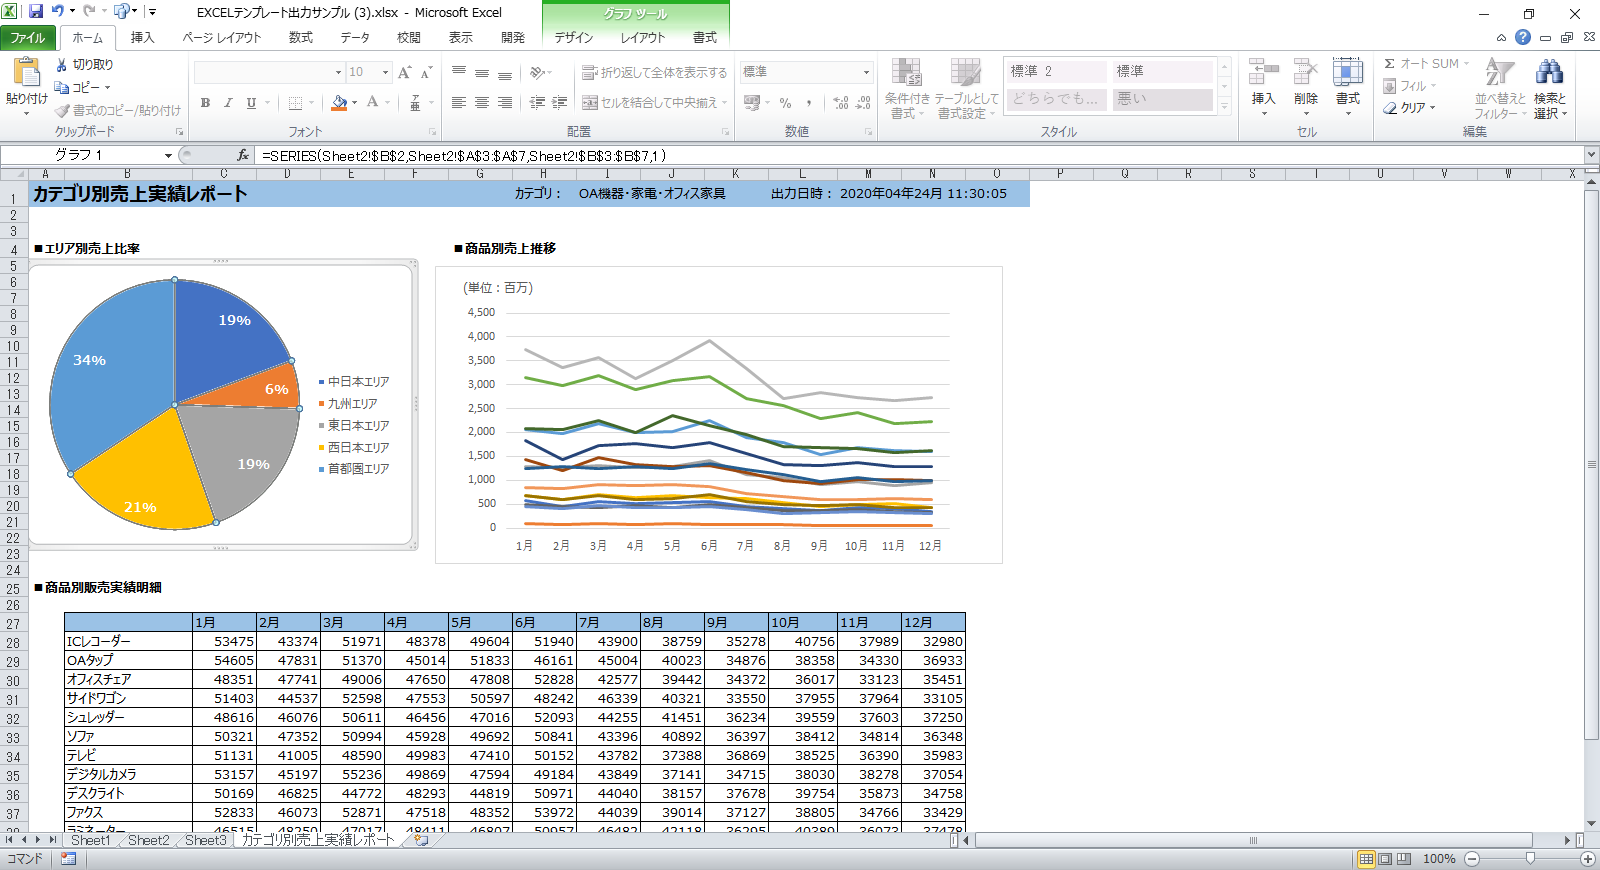The image size is (1600, 870).
Task: Open alignment settings dialog launcher
Action: coord(726,132)
